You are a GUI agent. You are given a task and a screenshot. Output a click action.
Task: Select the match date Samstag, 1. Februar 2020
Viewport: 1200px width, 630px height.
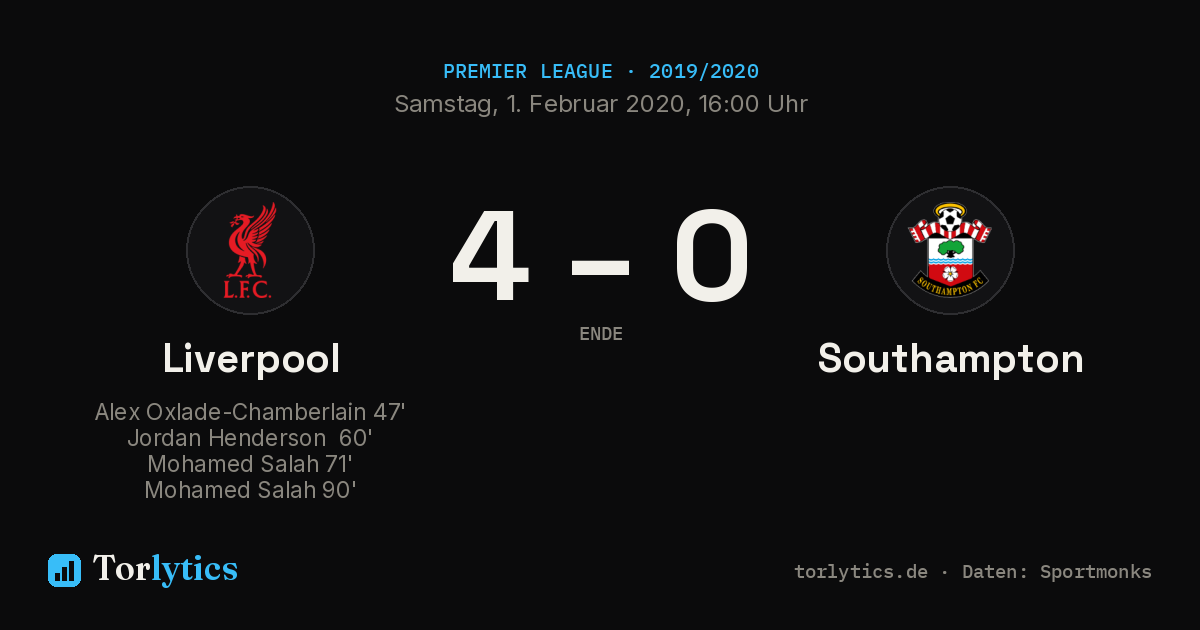coord(539,104)
